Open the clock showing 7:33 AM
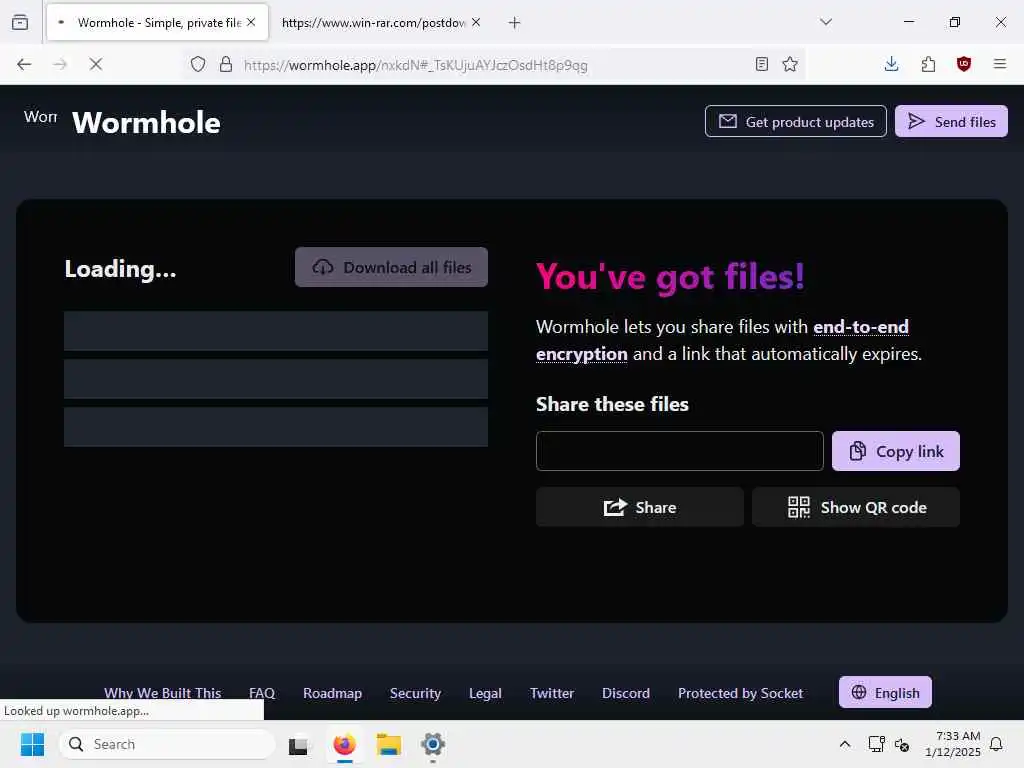Screen dimensions: 1024x768 [953, 744]
